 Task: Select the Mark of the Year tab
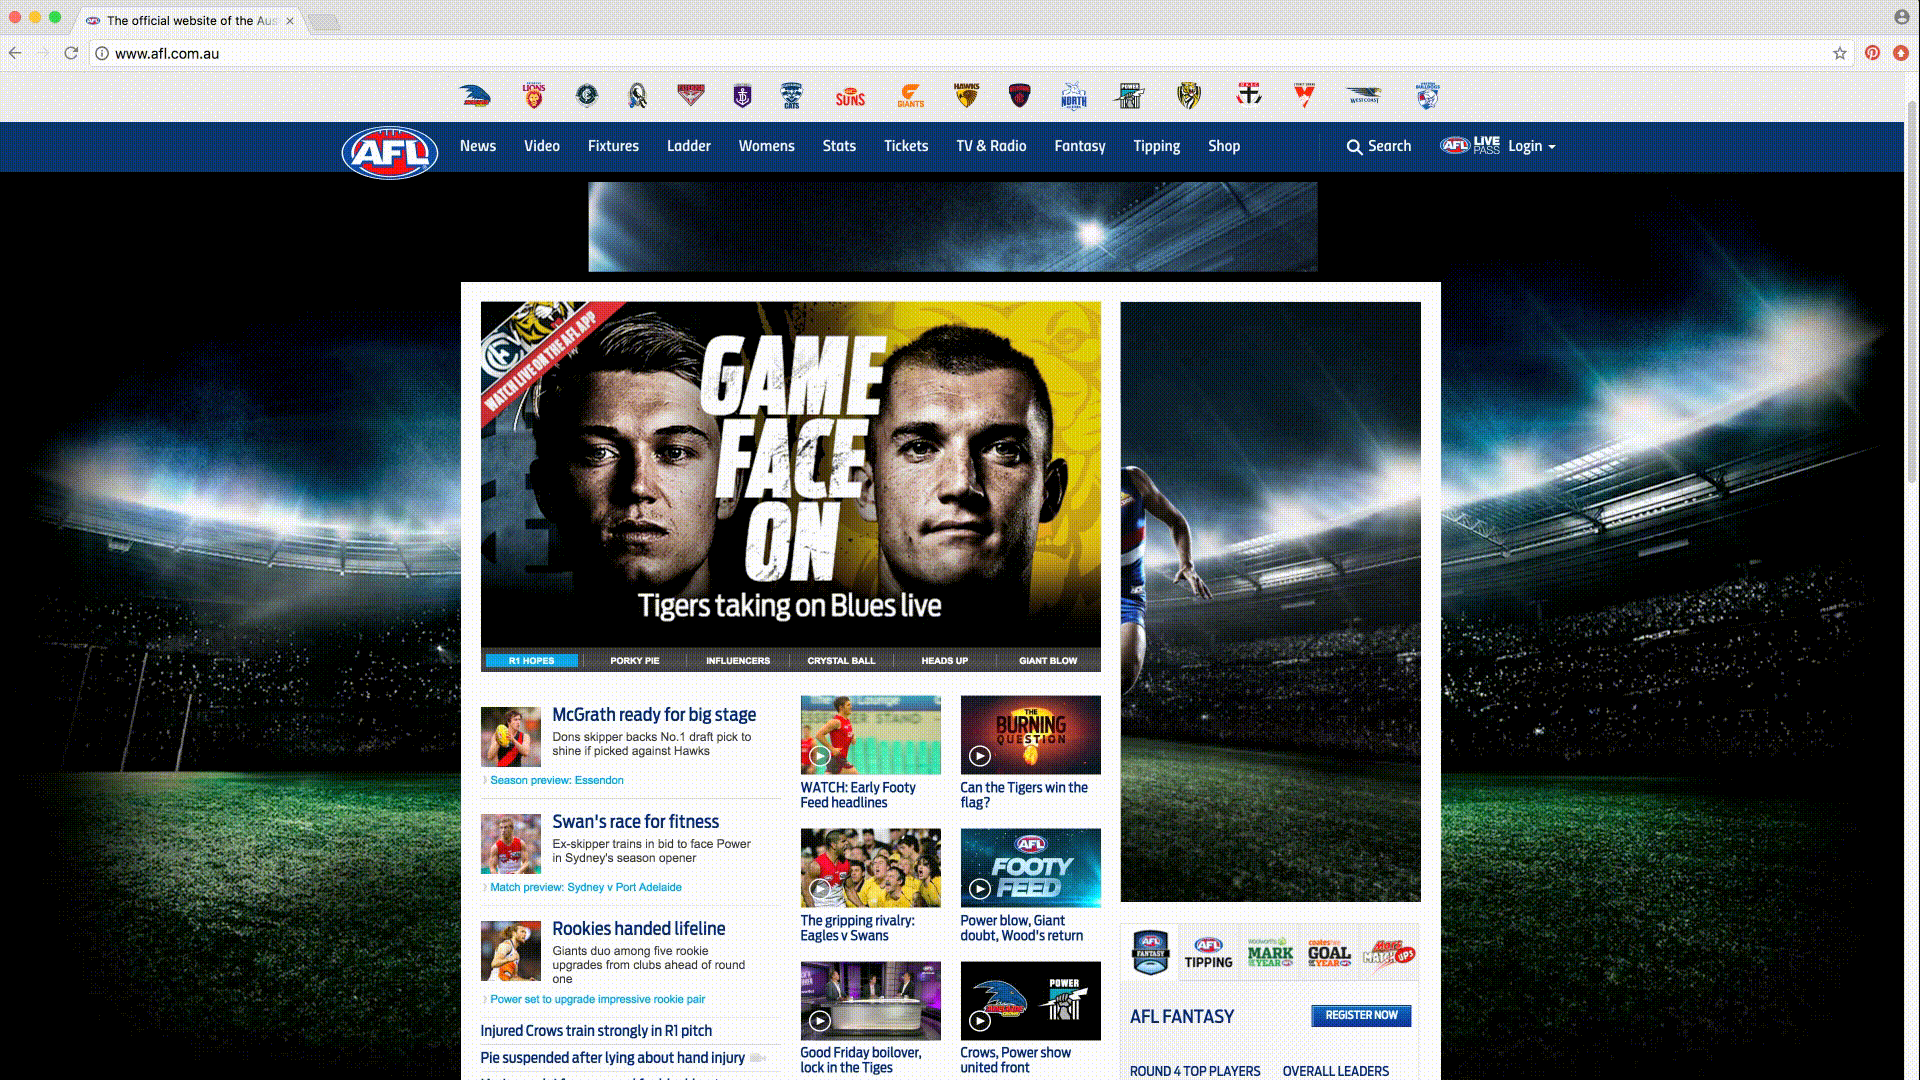click(1270, 953)
